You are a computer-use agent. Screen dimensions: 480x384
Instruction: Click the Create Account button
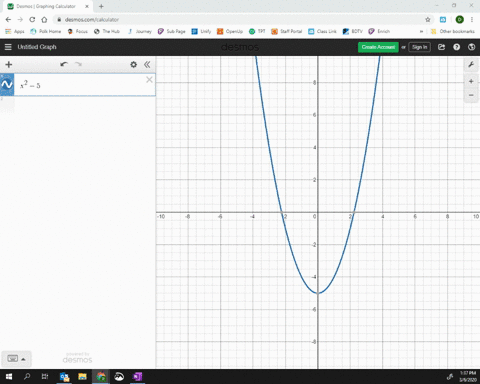[378, 47]
